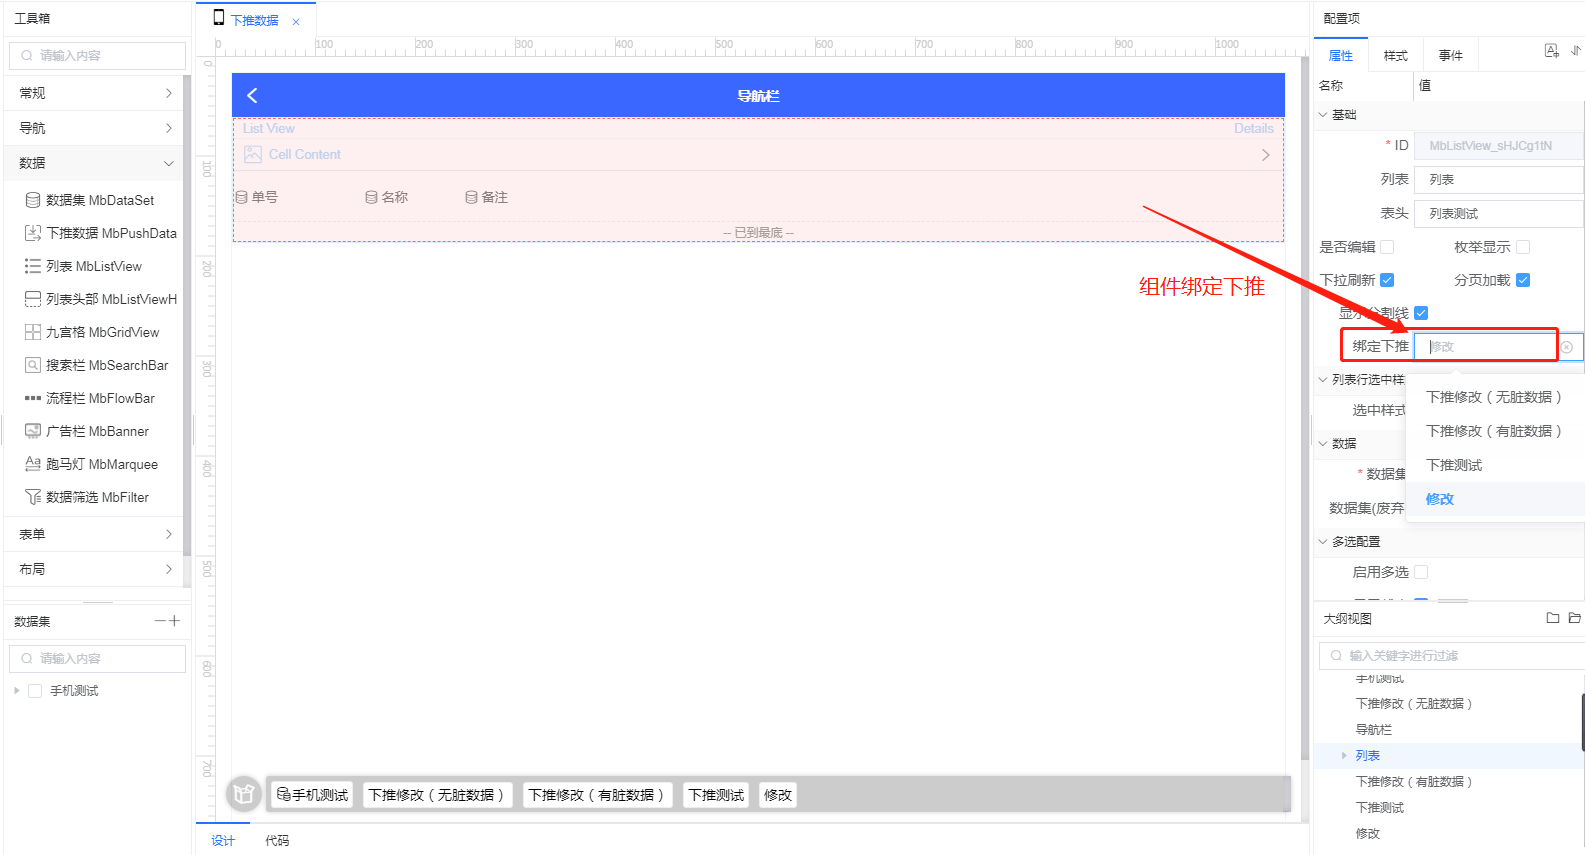
Task: Disable the 下拉刷新 checkbox
Action: [1387, 280]
